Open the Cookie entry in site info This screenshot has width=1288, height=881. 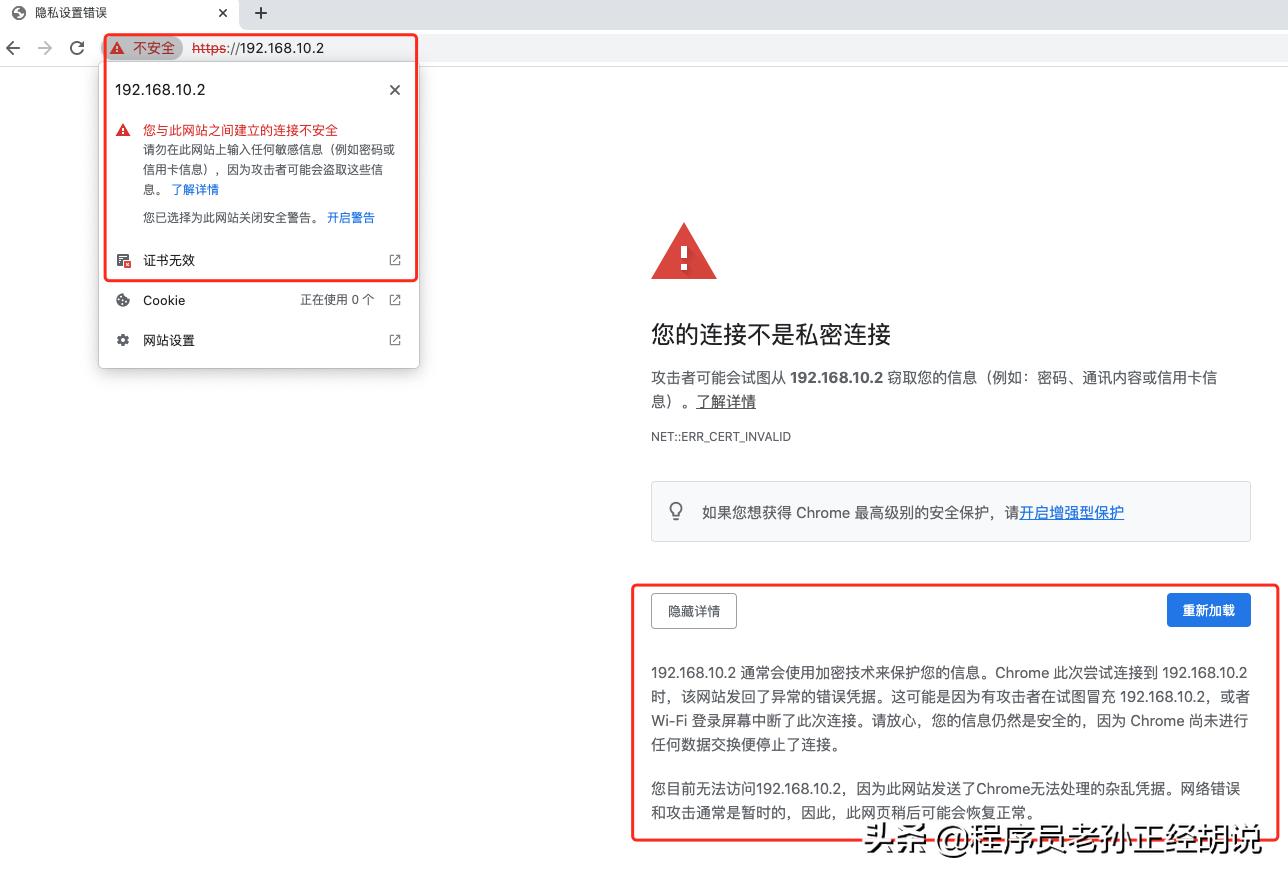click(x=259, y=300)
